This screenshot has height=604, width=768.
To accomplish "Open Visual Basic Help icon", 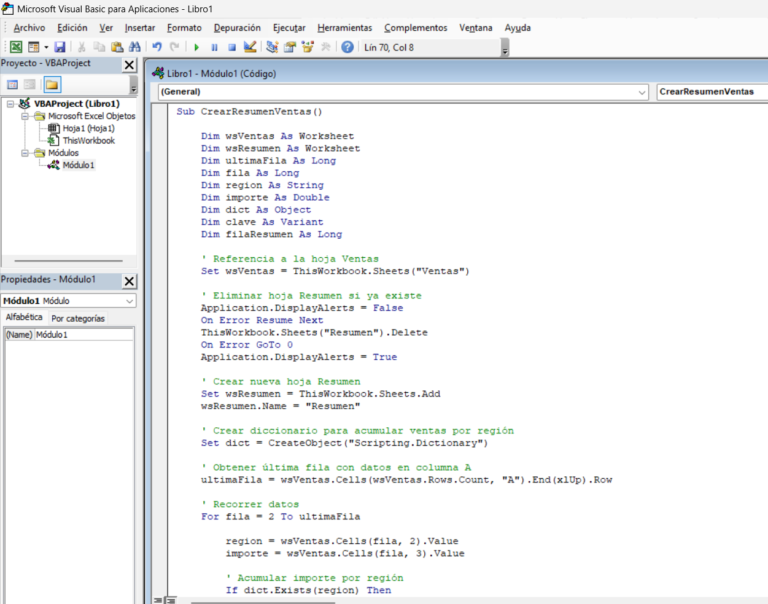I will [347, 47].
